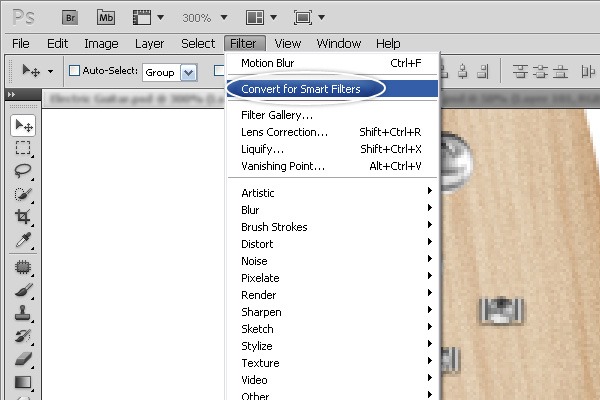Select the Rectangular Marquee tool
This screenshot has width=600, height=400.
click(23, 148)
